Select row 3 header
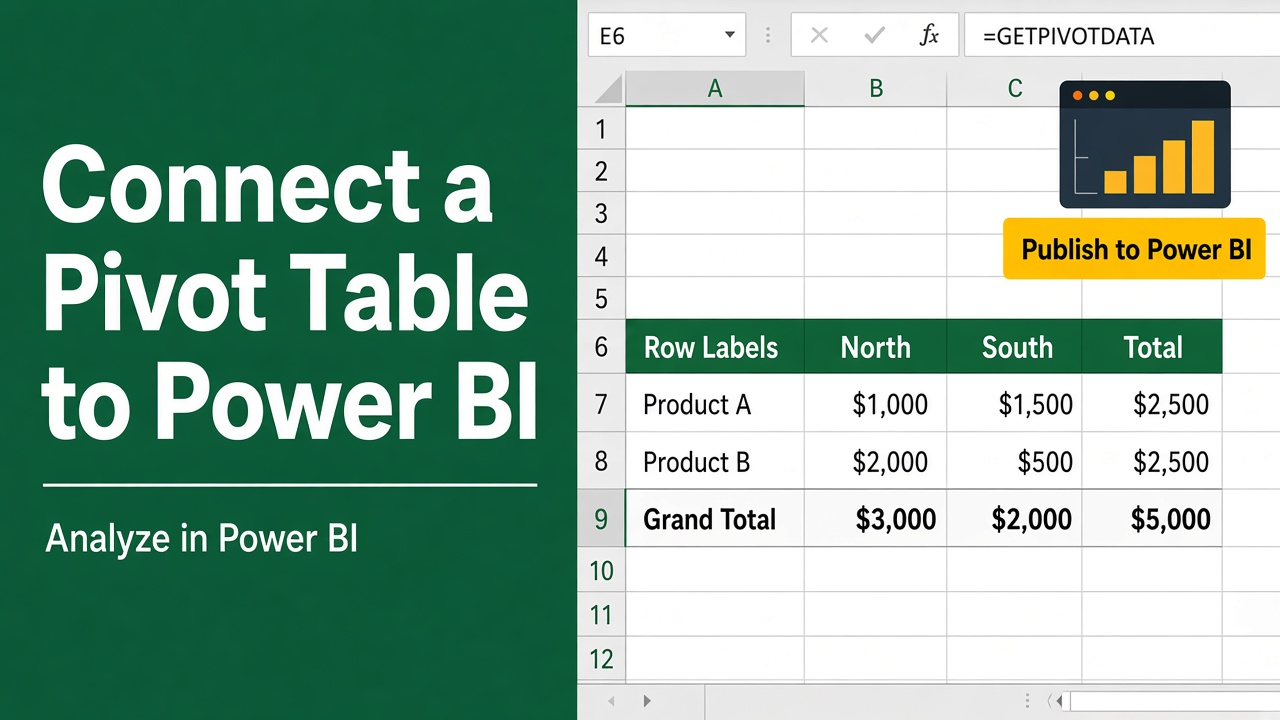 [601, 213]
